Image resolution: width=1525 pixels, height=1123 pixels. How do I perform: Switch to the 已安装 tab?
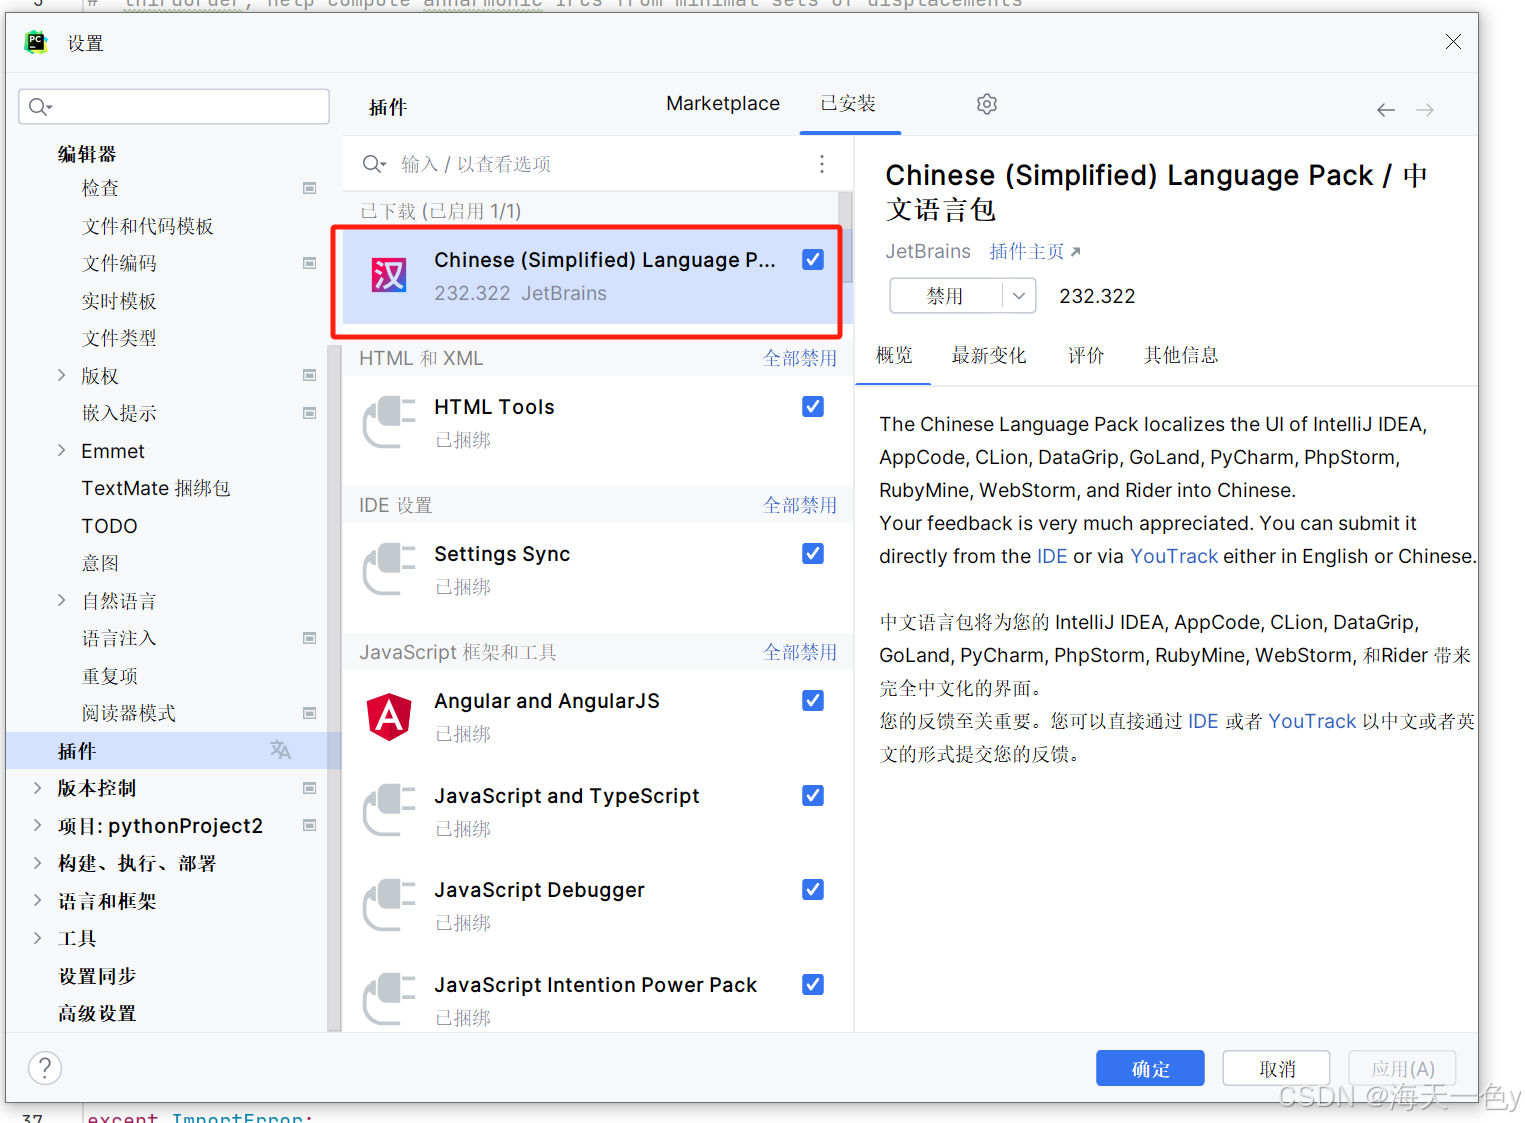coord(848,104)
